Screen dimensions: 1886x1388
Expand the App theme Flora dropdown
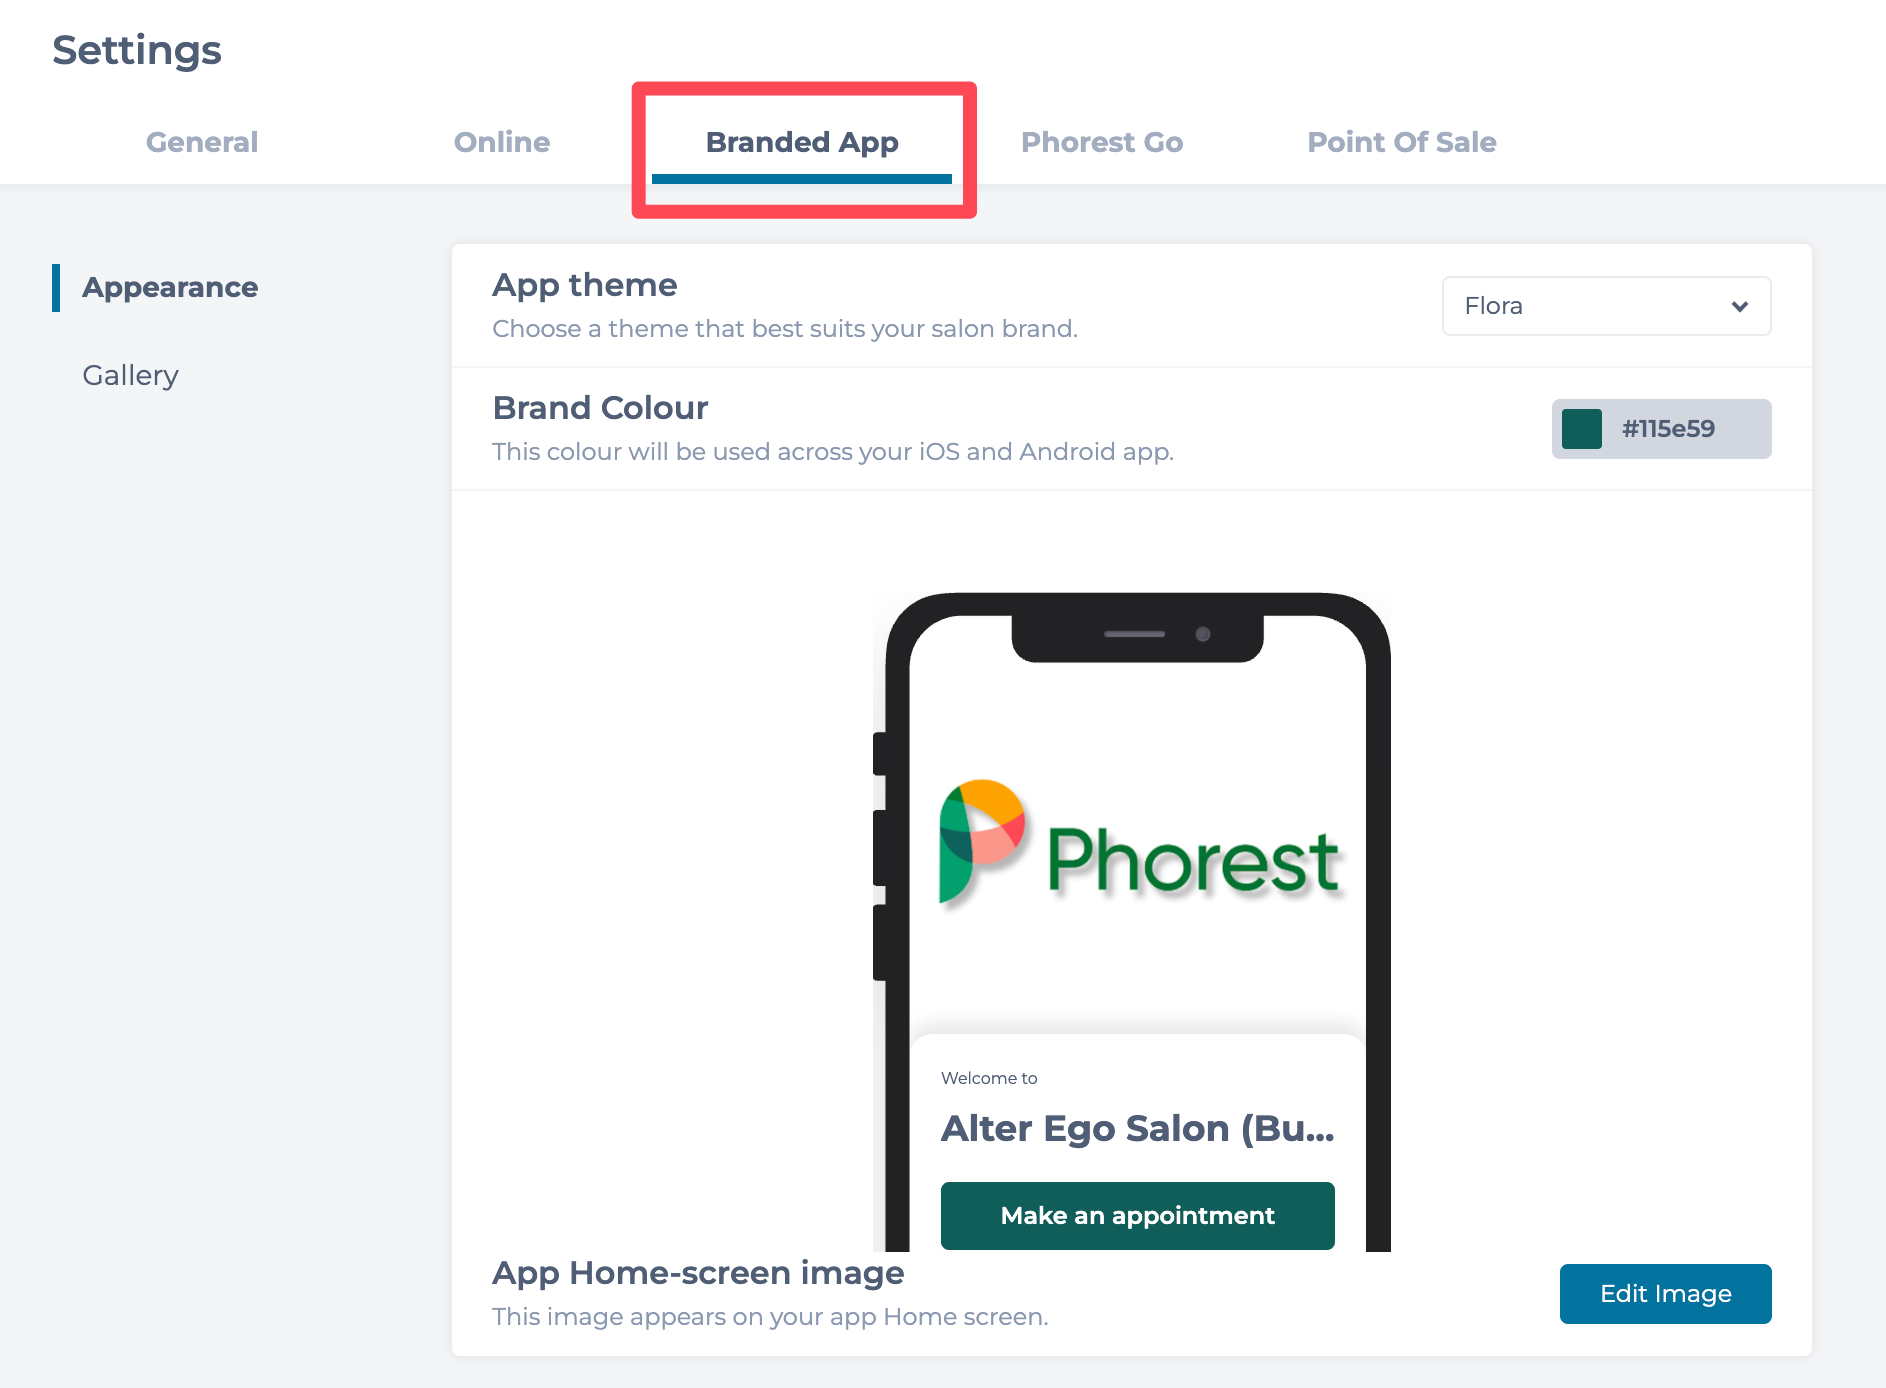pos(1606,306)
